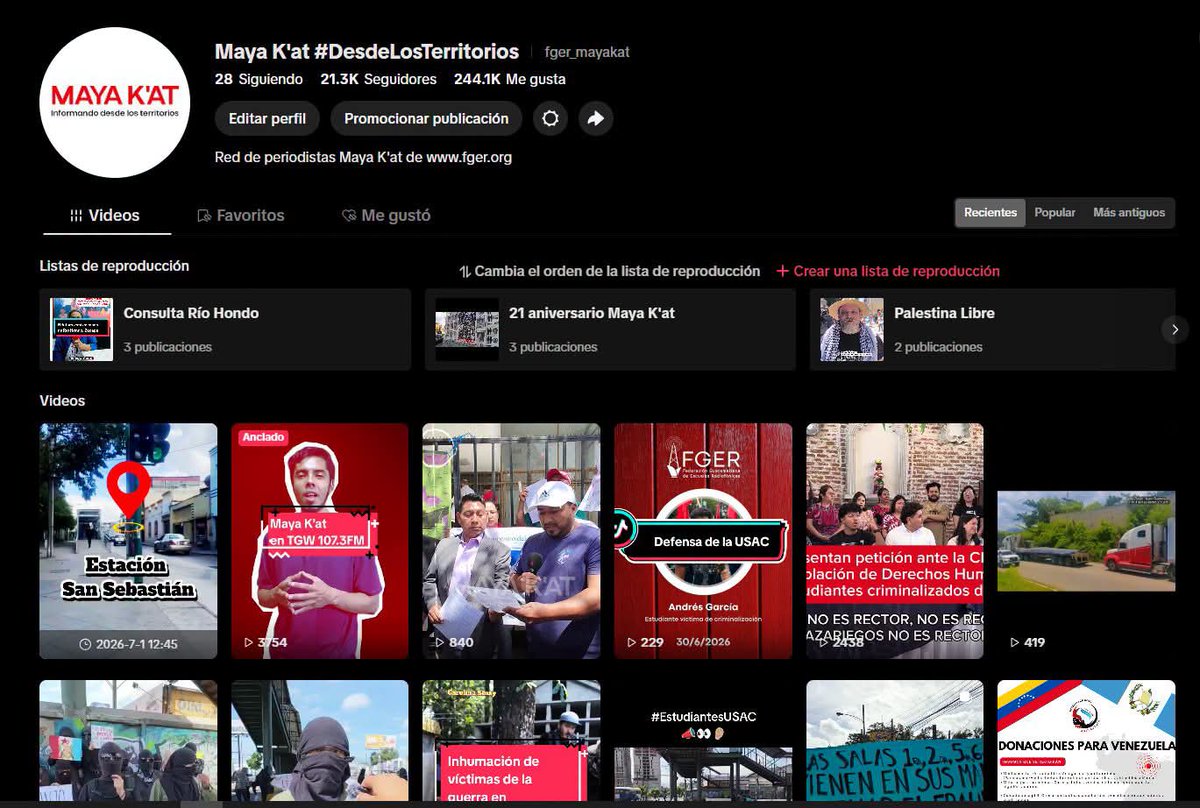Click Editar perfil button
The image size is (1200, 808).
click(267, 118)
